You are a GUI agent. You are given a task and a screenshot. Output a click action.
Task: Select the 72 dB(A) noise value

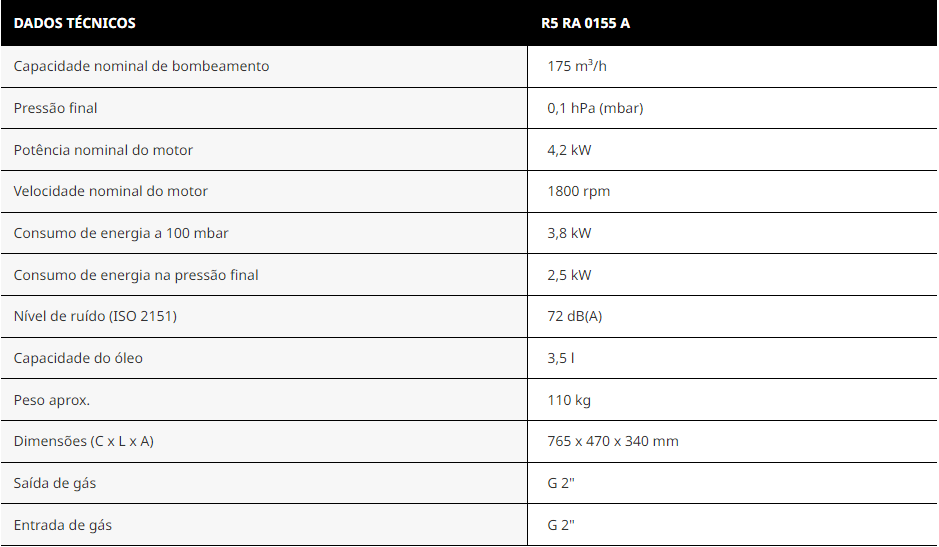(x=574, y=316)
